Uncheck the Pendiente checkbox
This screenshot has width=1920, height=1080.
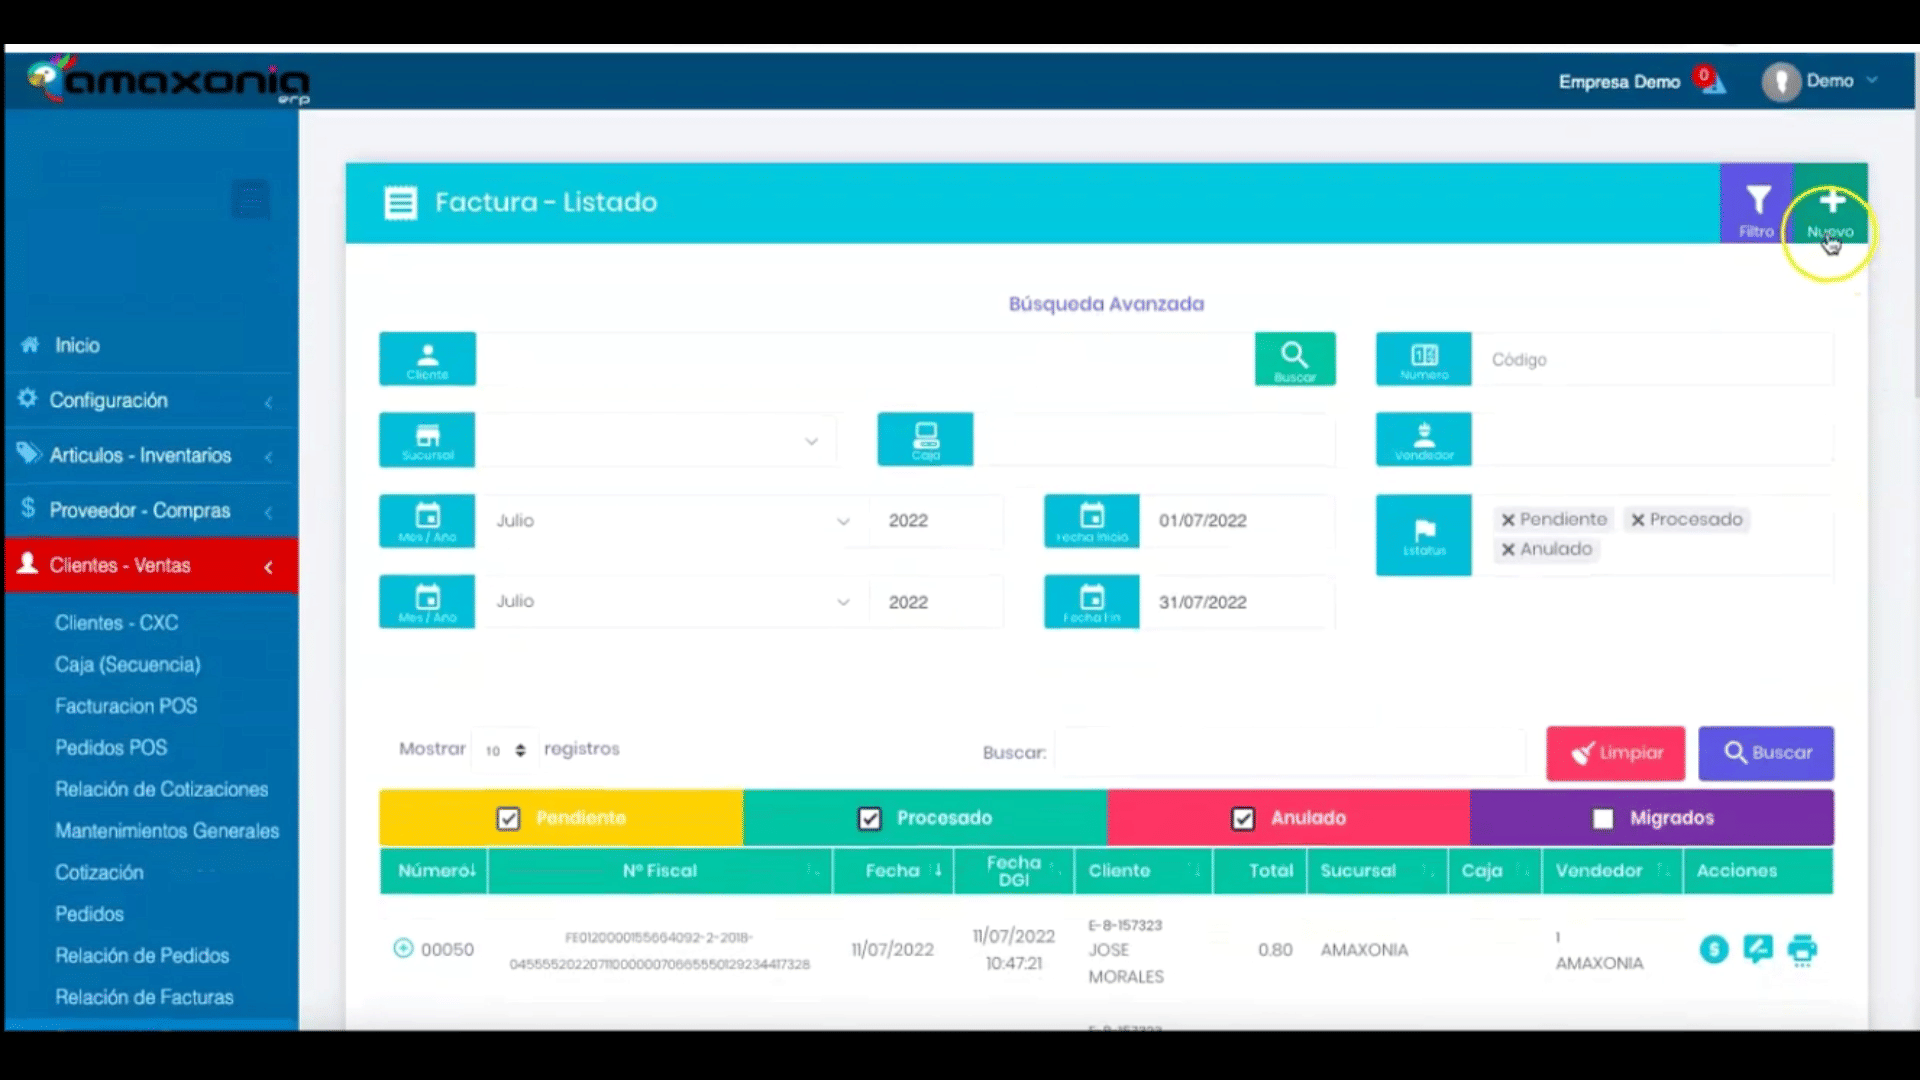508,819
